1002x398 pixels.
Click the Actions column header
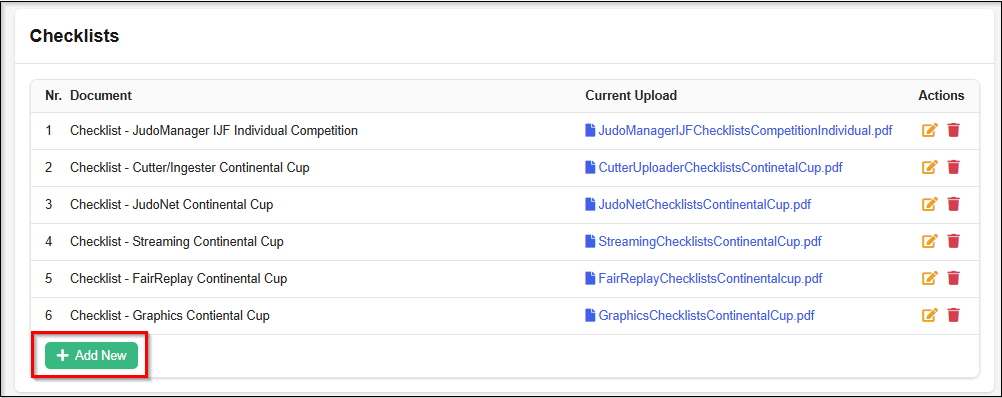click(x=941, y=96)
